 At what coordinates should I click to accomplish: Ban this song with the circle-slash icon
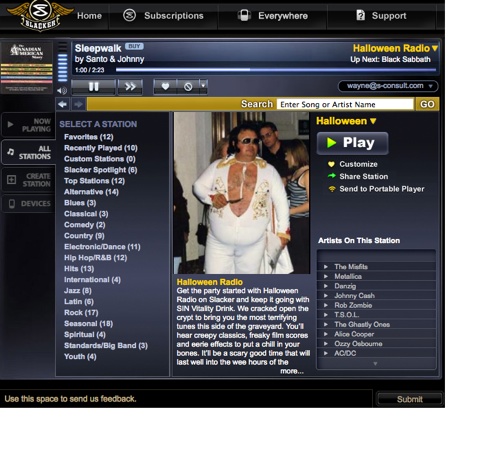pos(188,87)
